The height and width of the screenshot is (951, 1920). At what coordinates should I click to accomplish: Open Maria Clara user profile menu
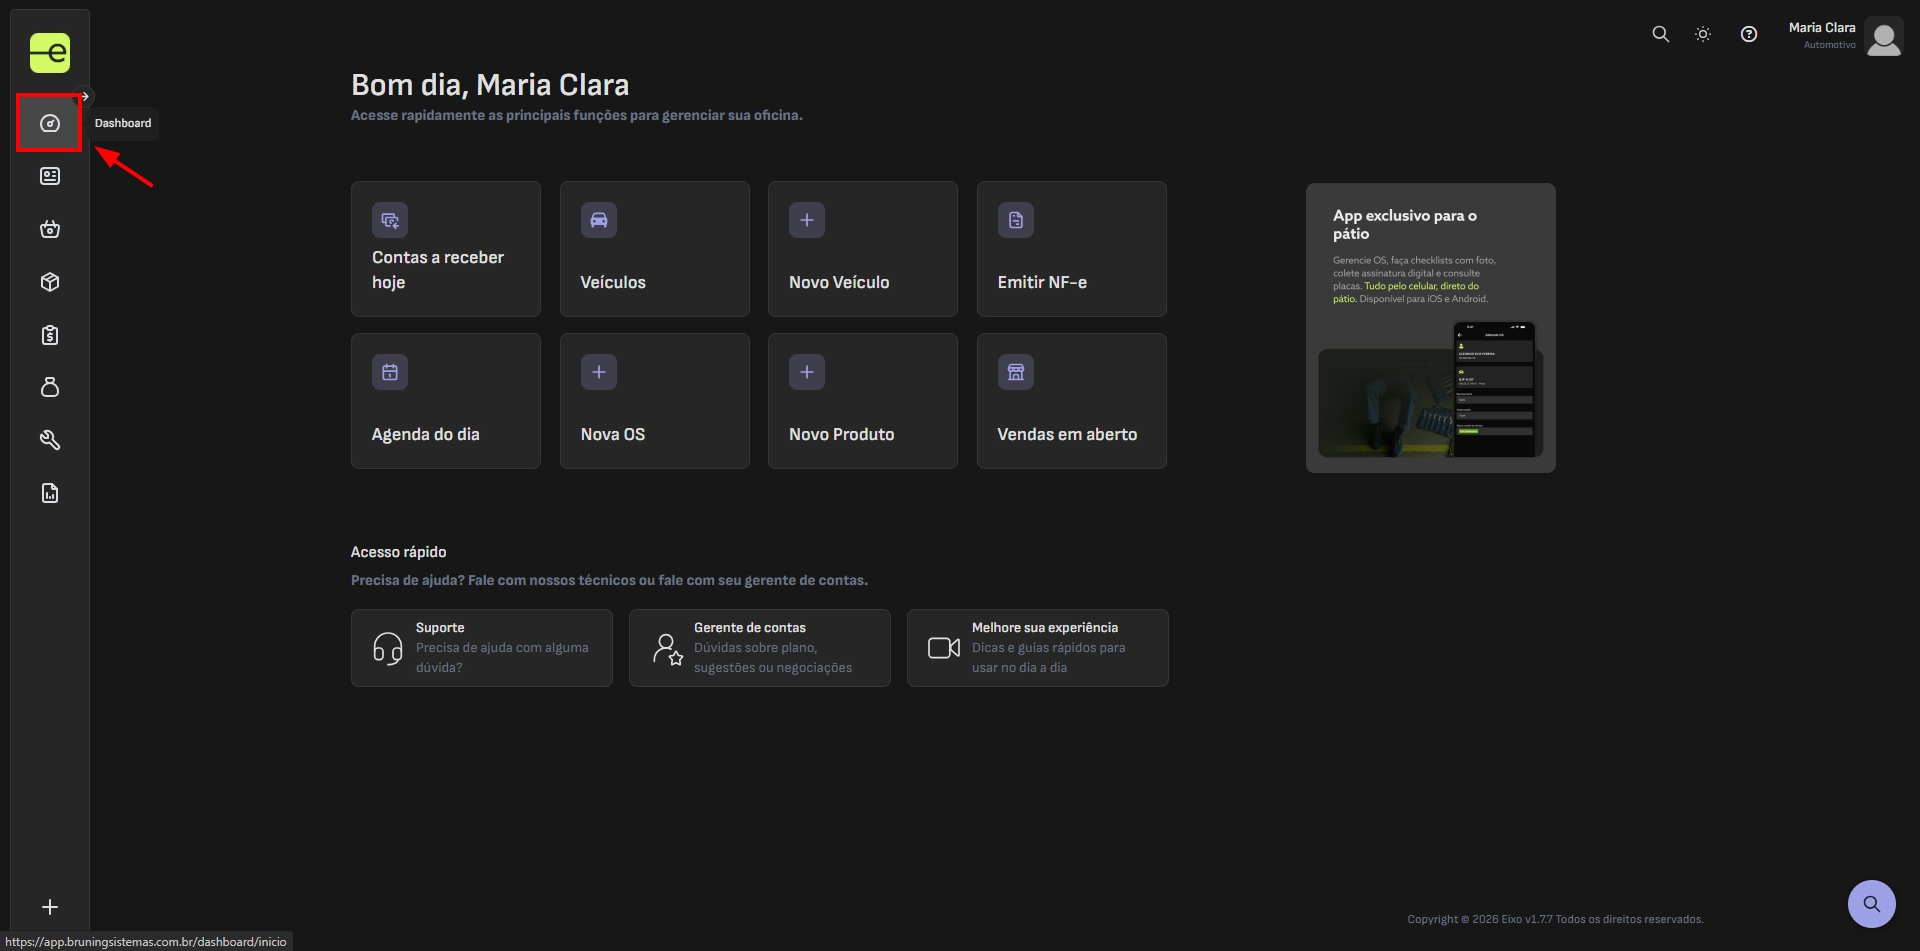pyautogui.click(x=1845, y=36)
